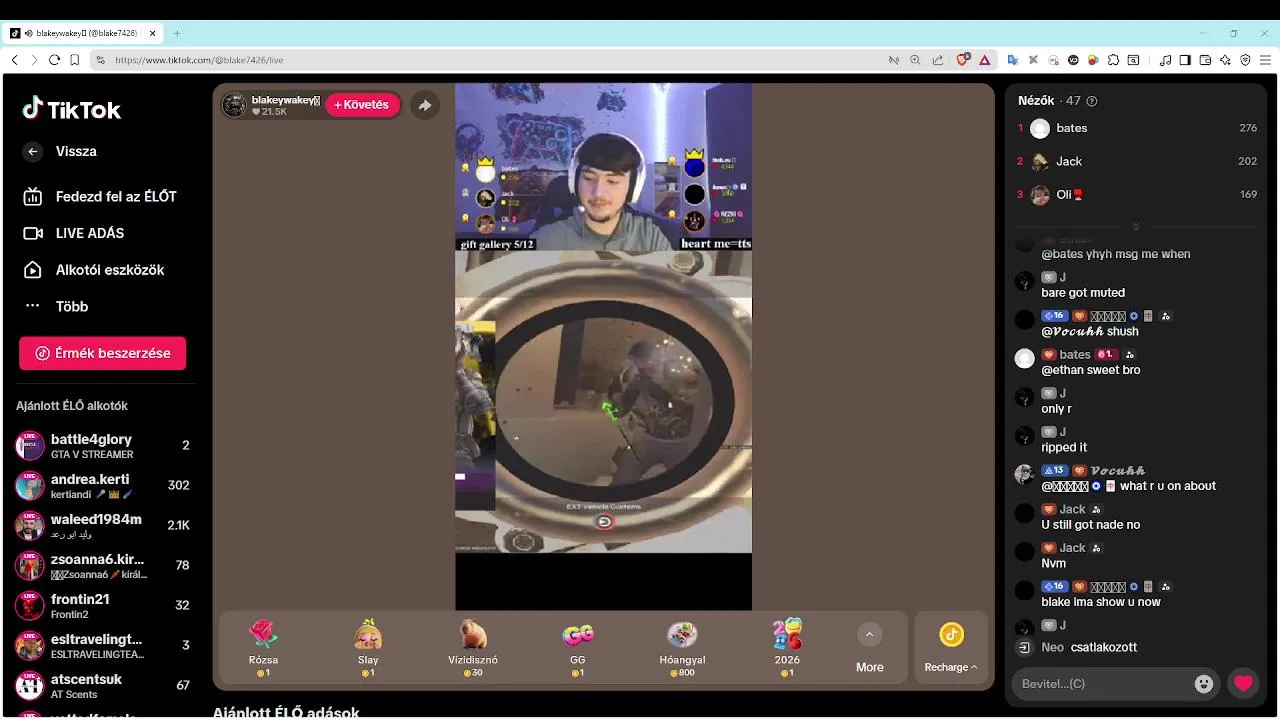This screenshot has height=720, width=1280.
Task: Send a heart like
Action: click(1243, 684)
